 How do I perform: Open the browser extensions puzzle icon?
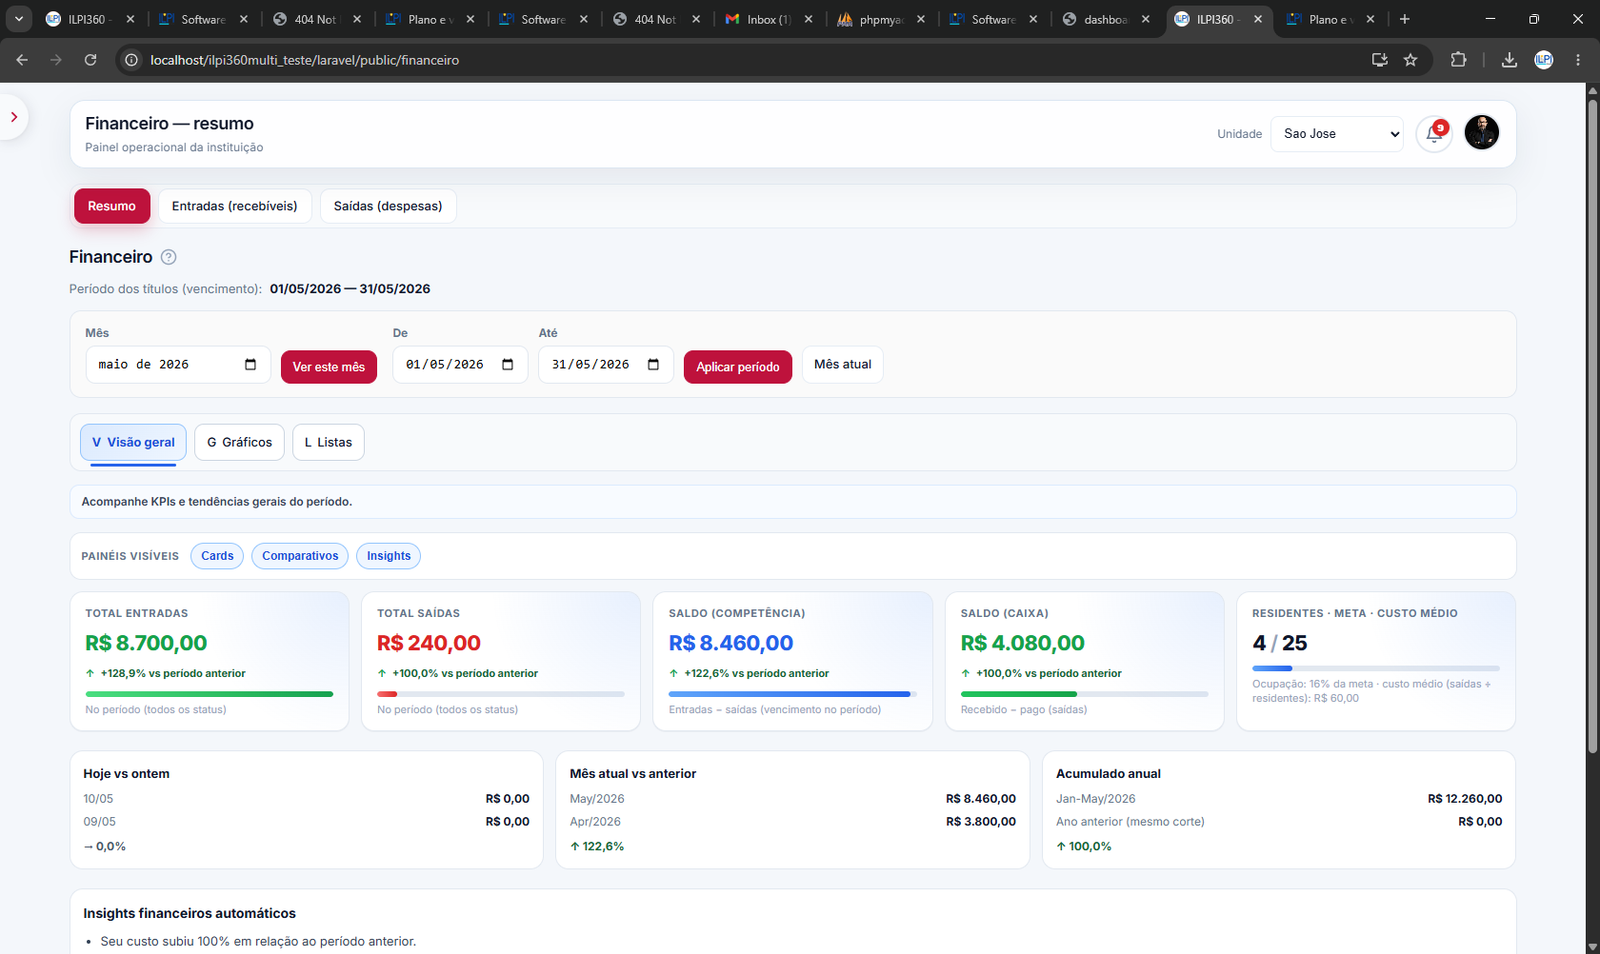pyautogui.click(x=1458, y=60)
